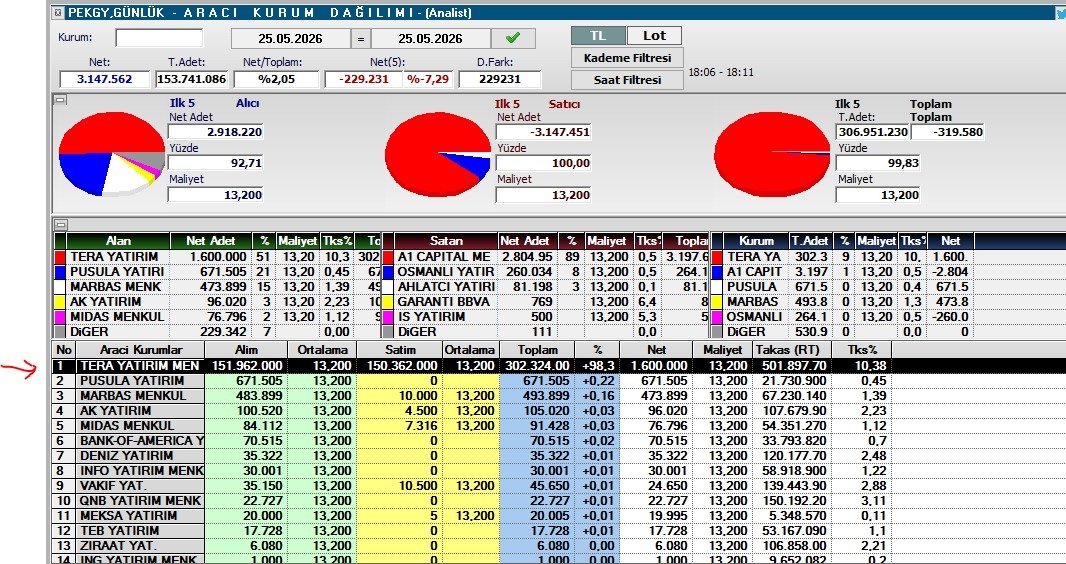Viewport: 1066px width, 564px height.
Task: Select the D.Fark value 229231
Action: coord(500,79)
